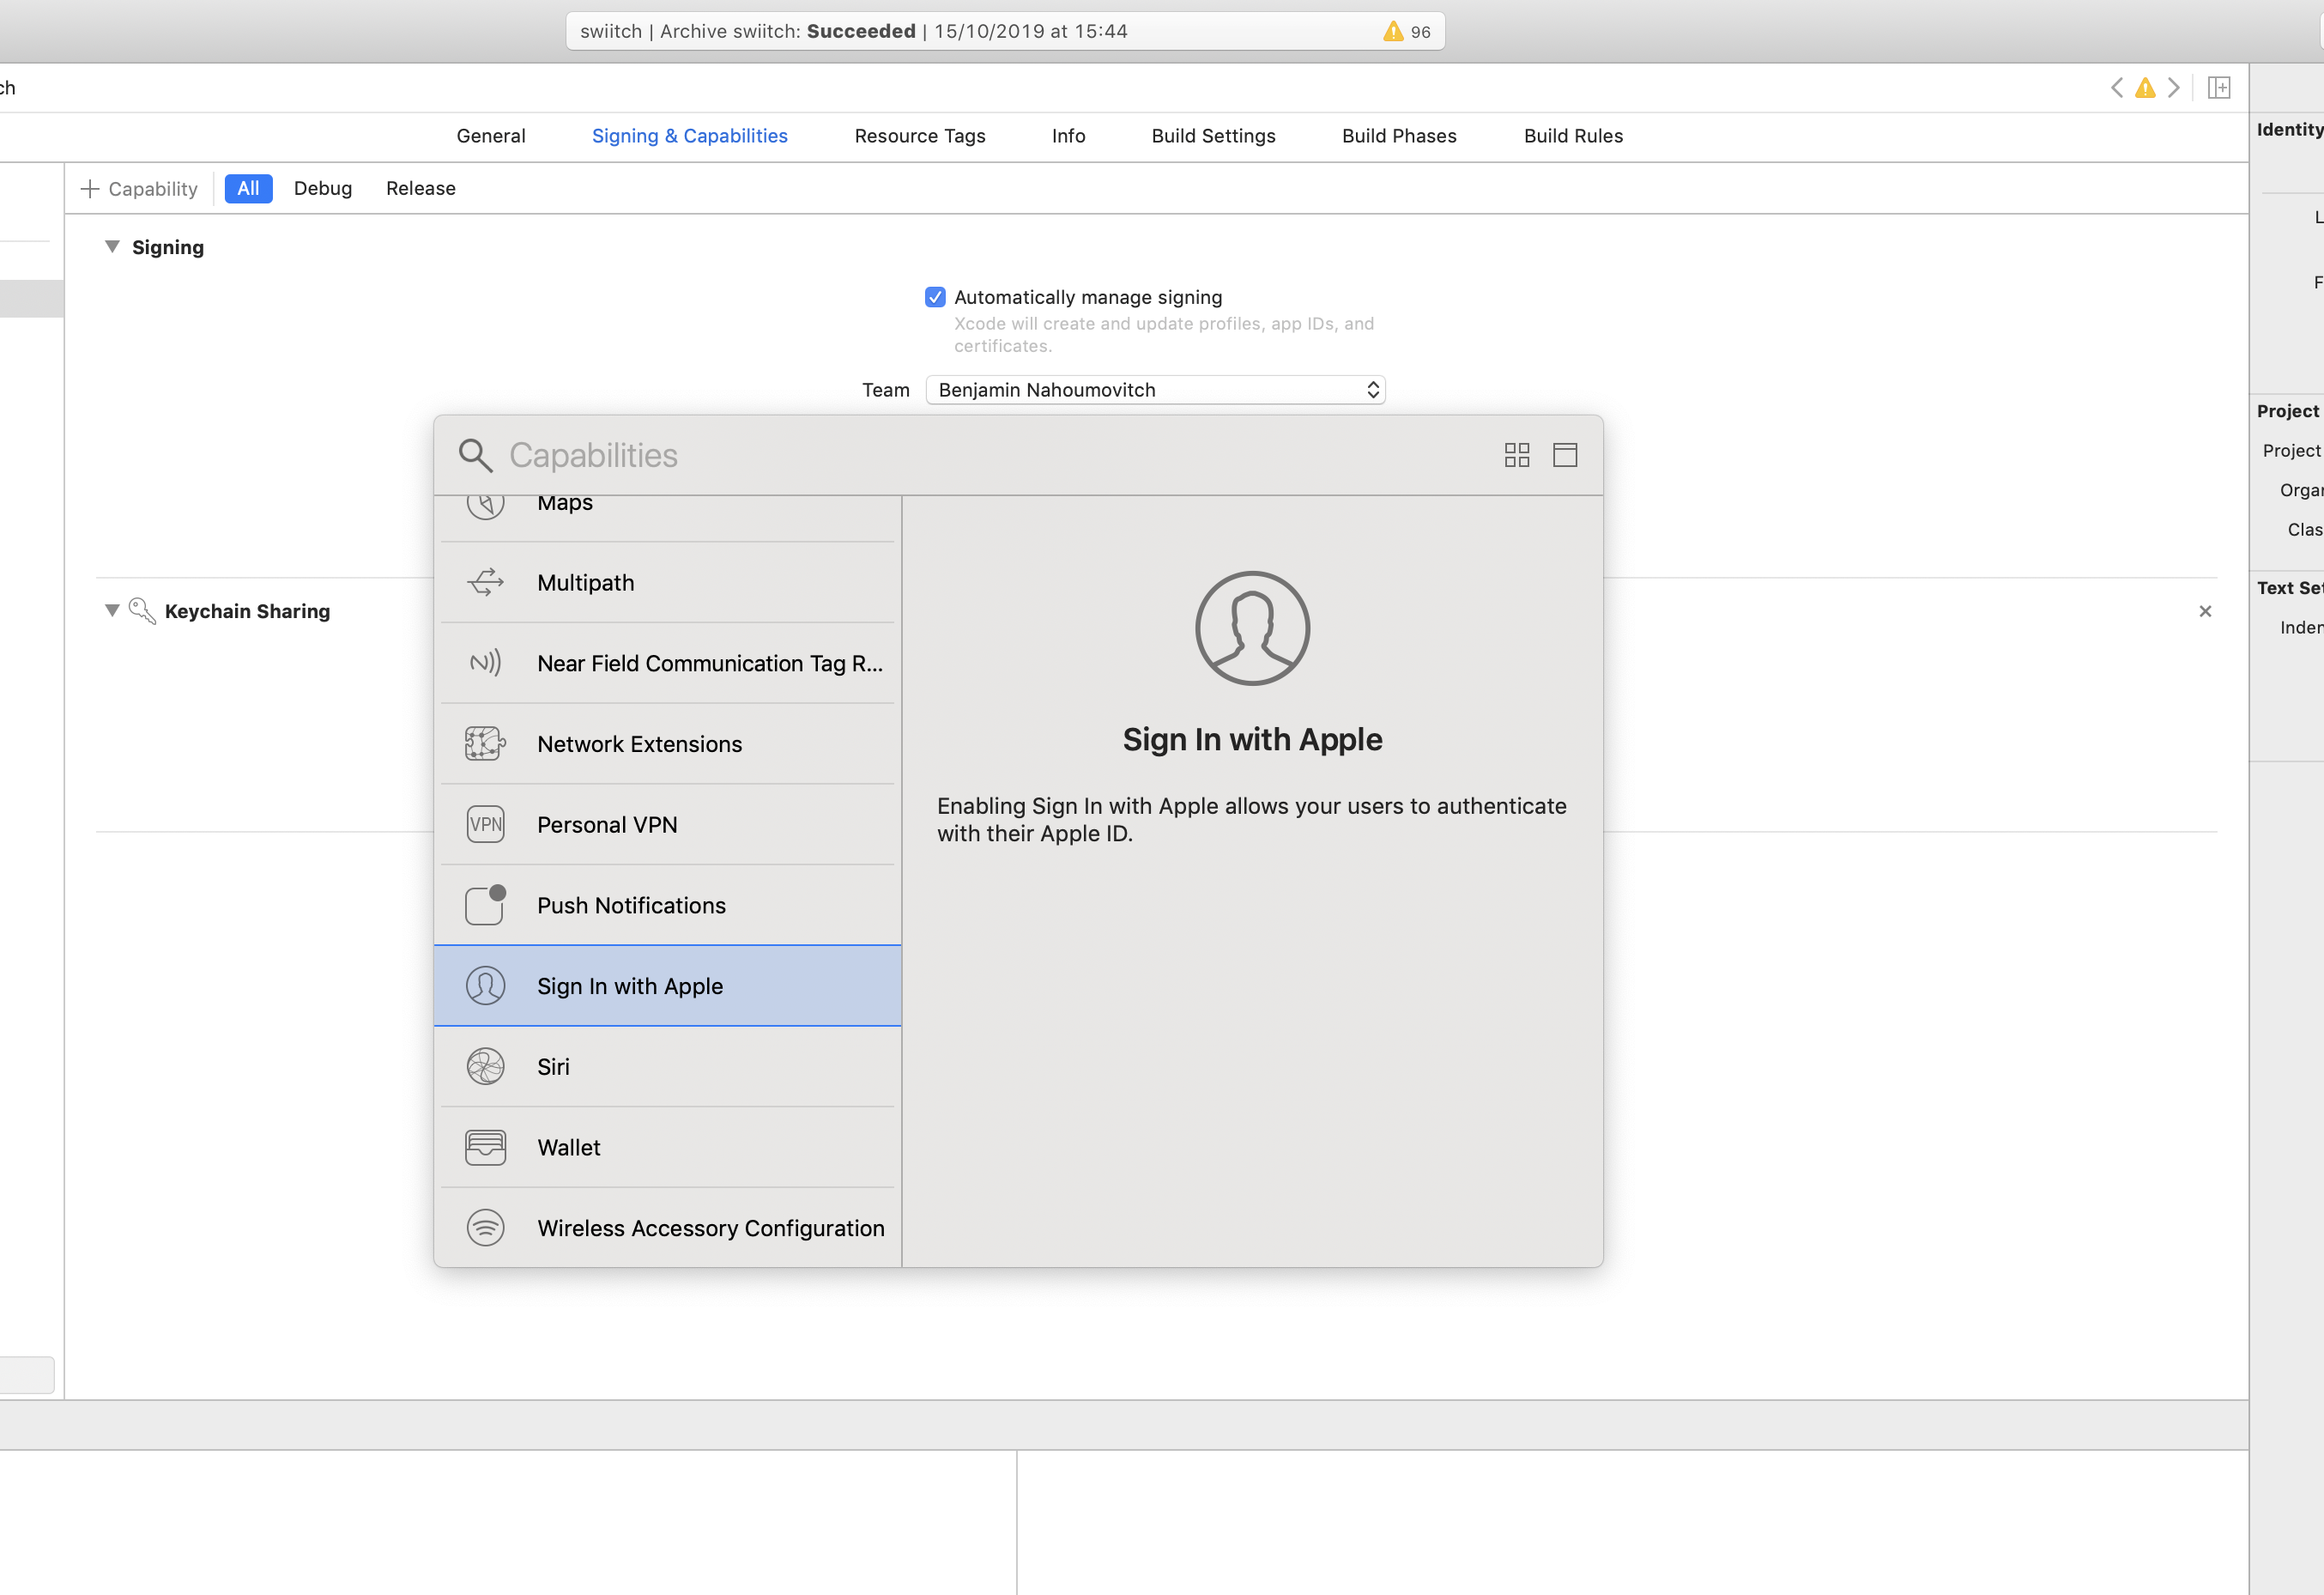Viewport: 2324px width, 1595px height.
Task: Go to next issue with right chevron
Action: (x=2173, y=88)
